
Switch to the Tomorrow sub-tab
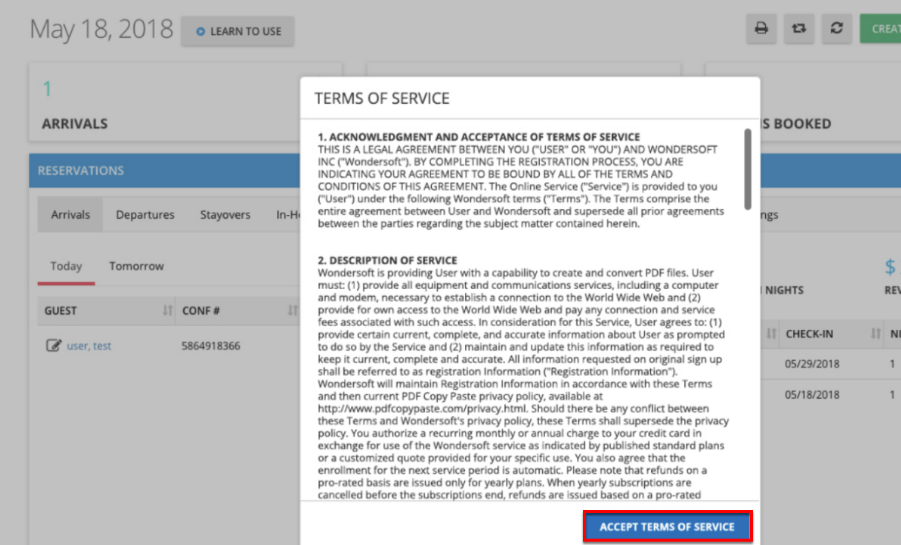(x=136, y=266)
